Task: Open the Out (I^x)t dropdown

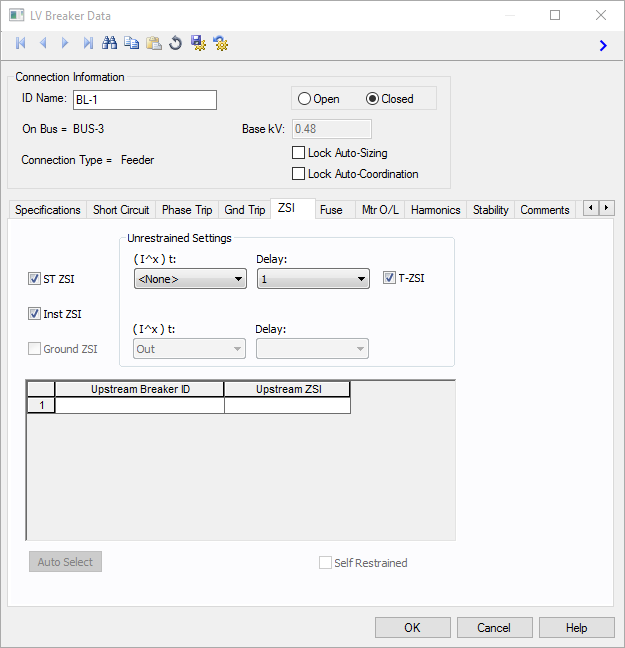Action: pyautogui.click(x=189, y=349)
